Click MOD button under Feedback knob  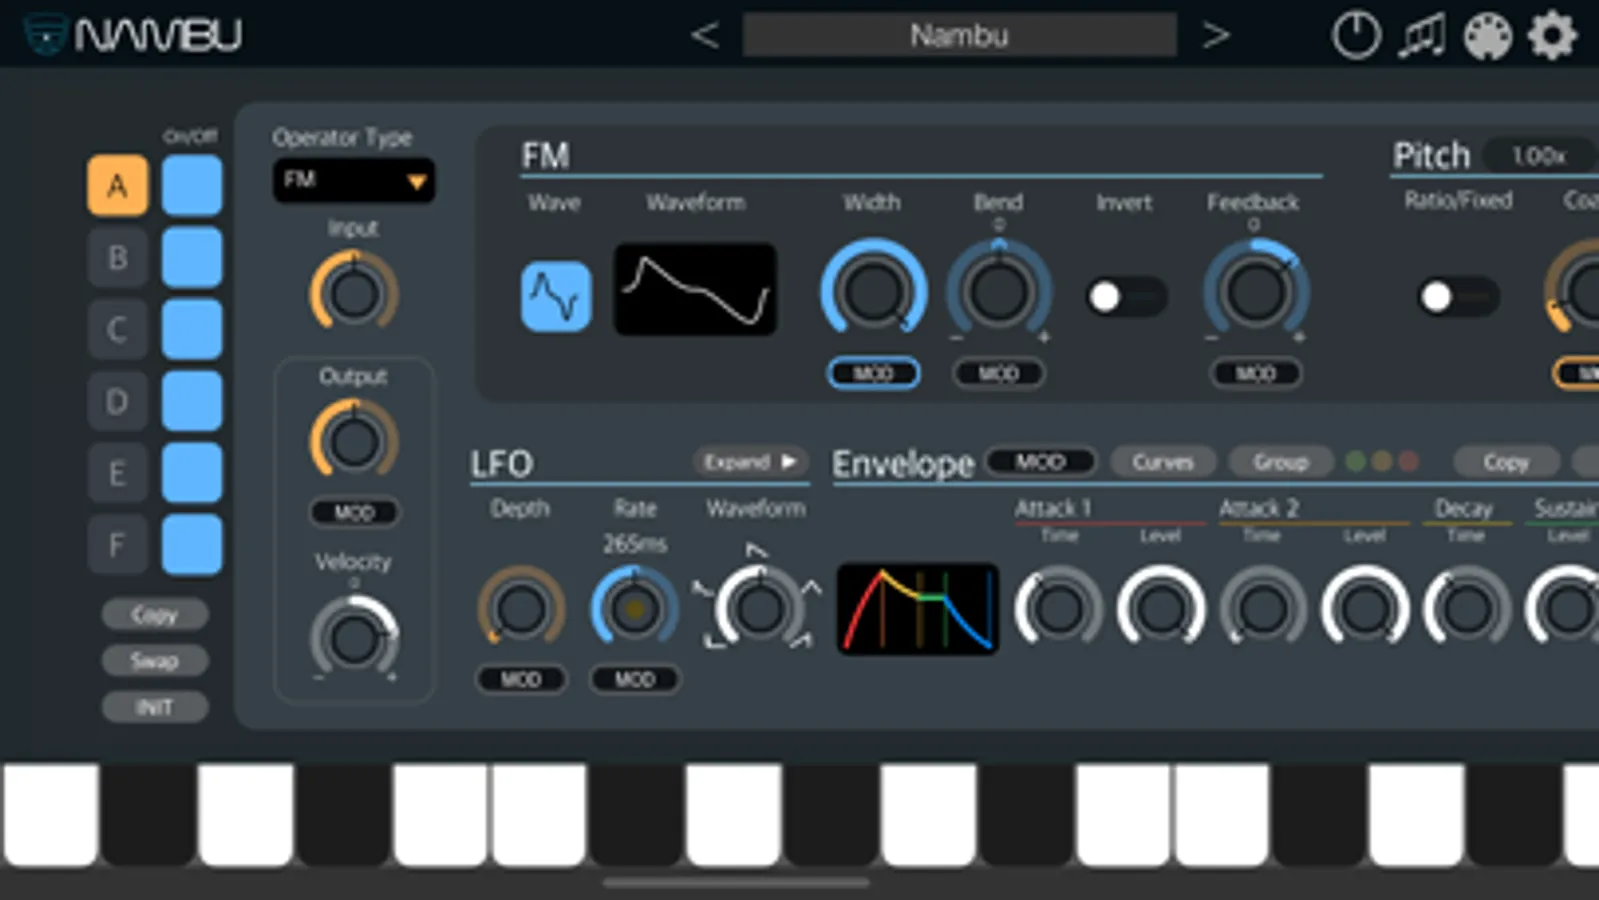[x=1256, y=373]
